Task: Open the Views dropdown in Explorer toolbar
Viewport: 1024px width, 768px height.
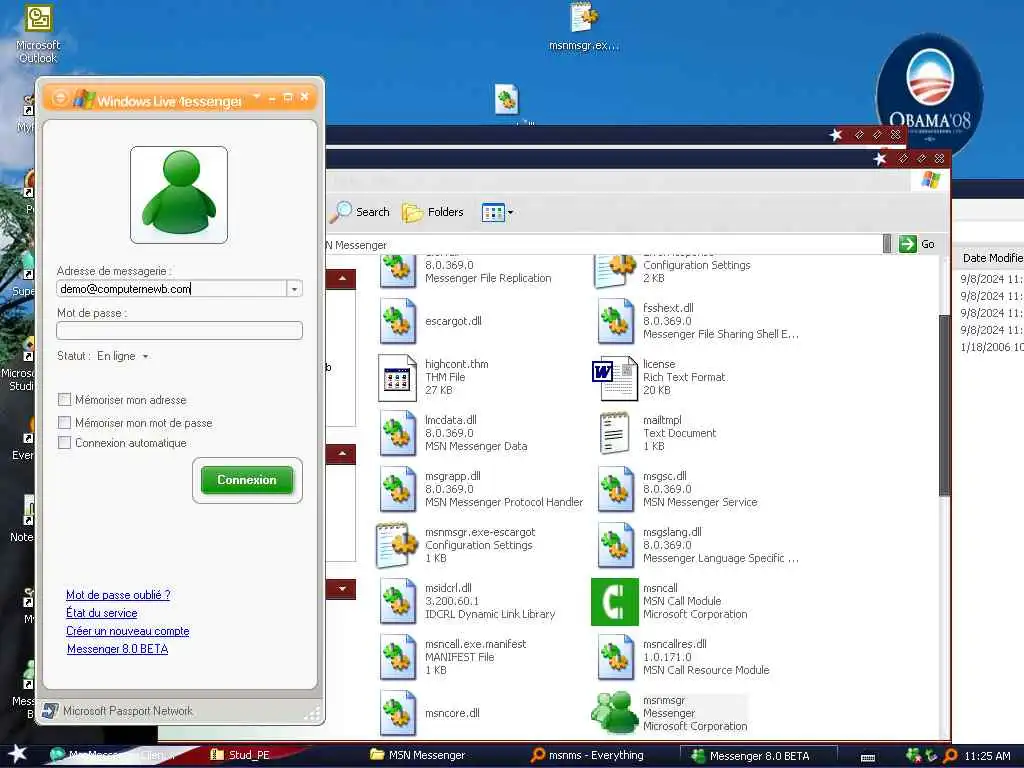Action: [x=497, y=212]
